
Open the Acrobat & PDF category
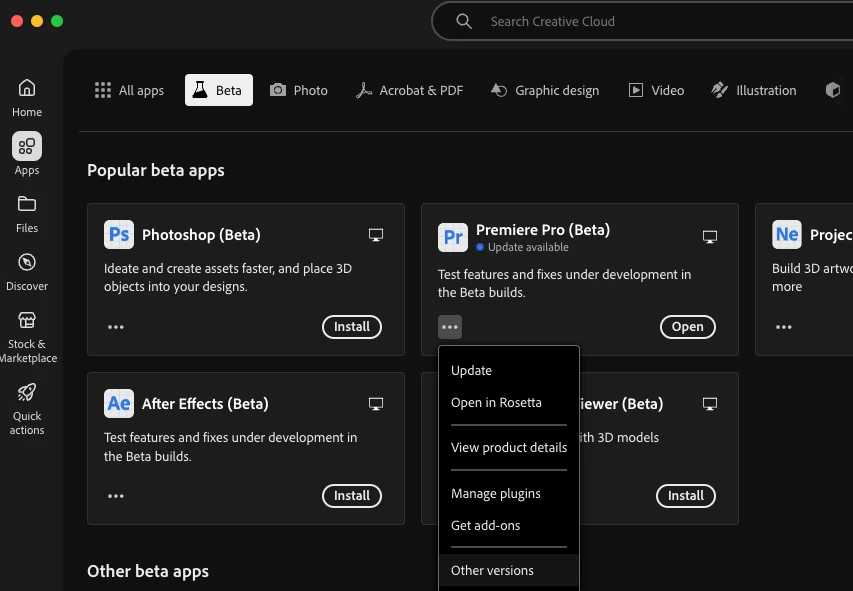click(409, 90)
